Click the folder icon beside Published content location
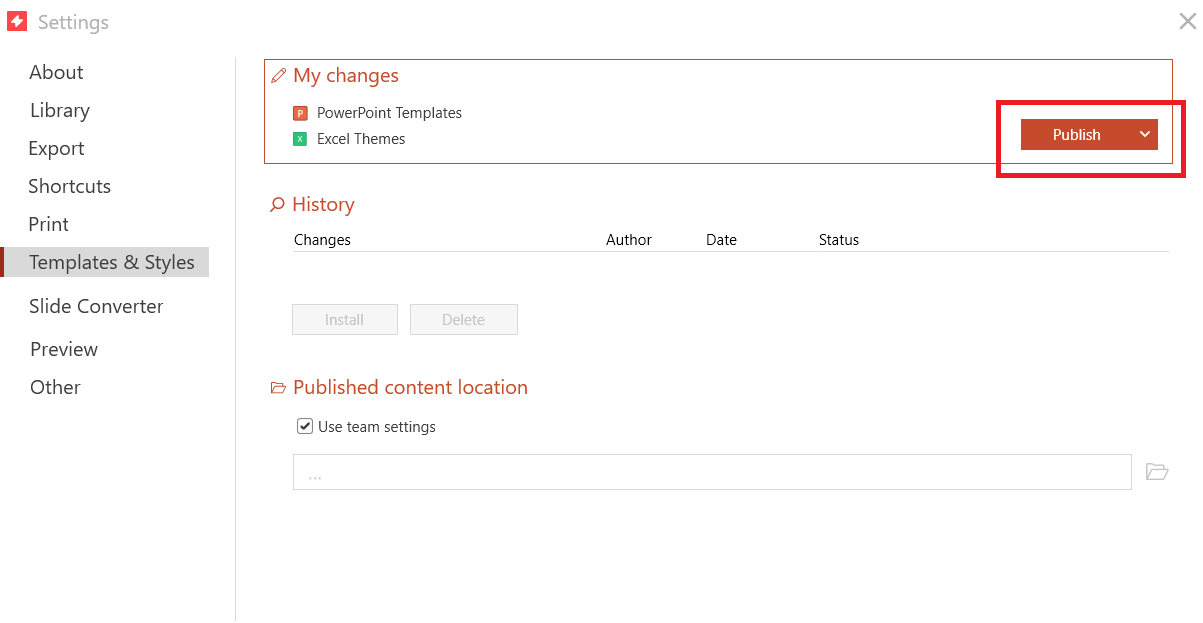1203x623 pixels. pyautogui.click(x=277, y=386)
